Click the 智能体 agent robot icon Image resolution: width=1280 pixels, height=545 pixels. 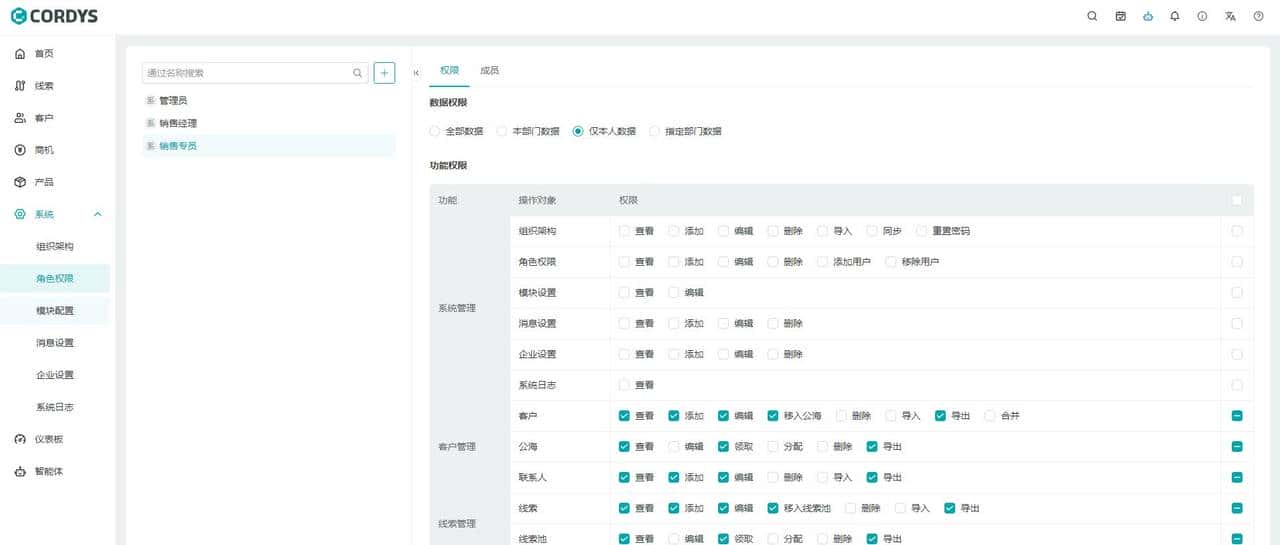[20, 471]
